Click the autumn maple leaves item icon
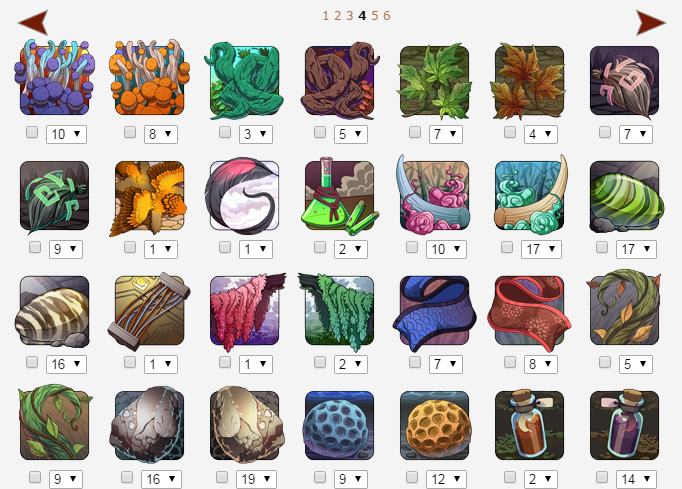This screenshot has width=682, height=489. click(529, 81)
